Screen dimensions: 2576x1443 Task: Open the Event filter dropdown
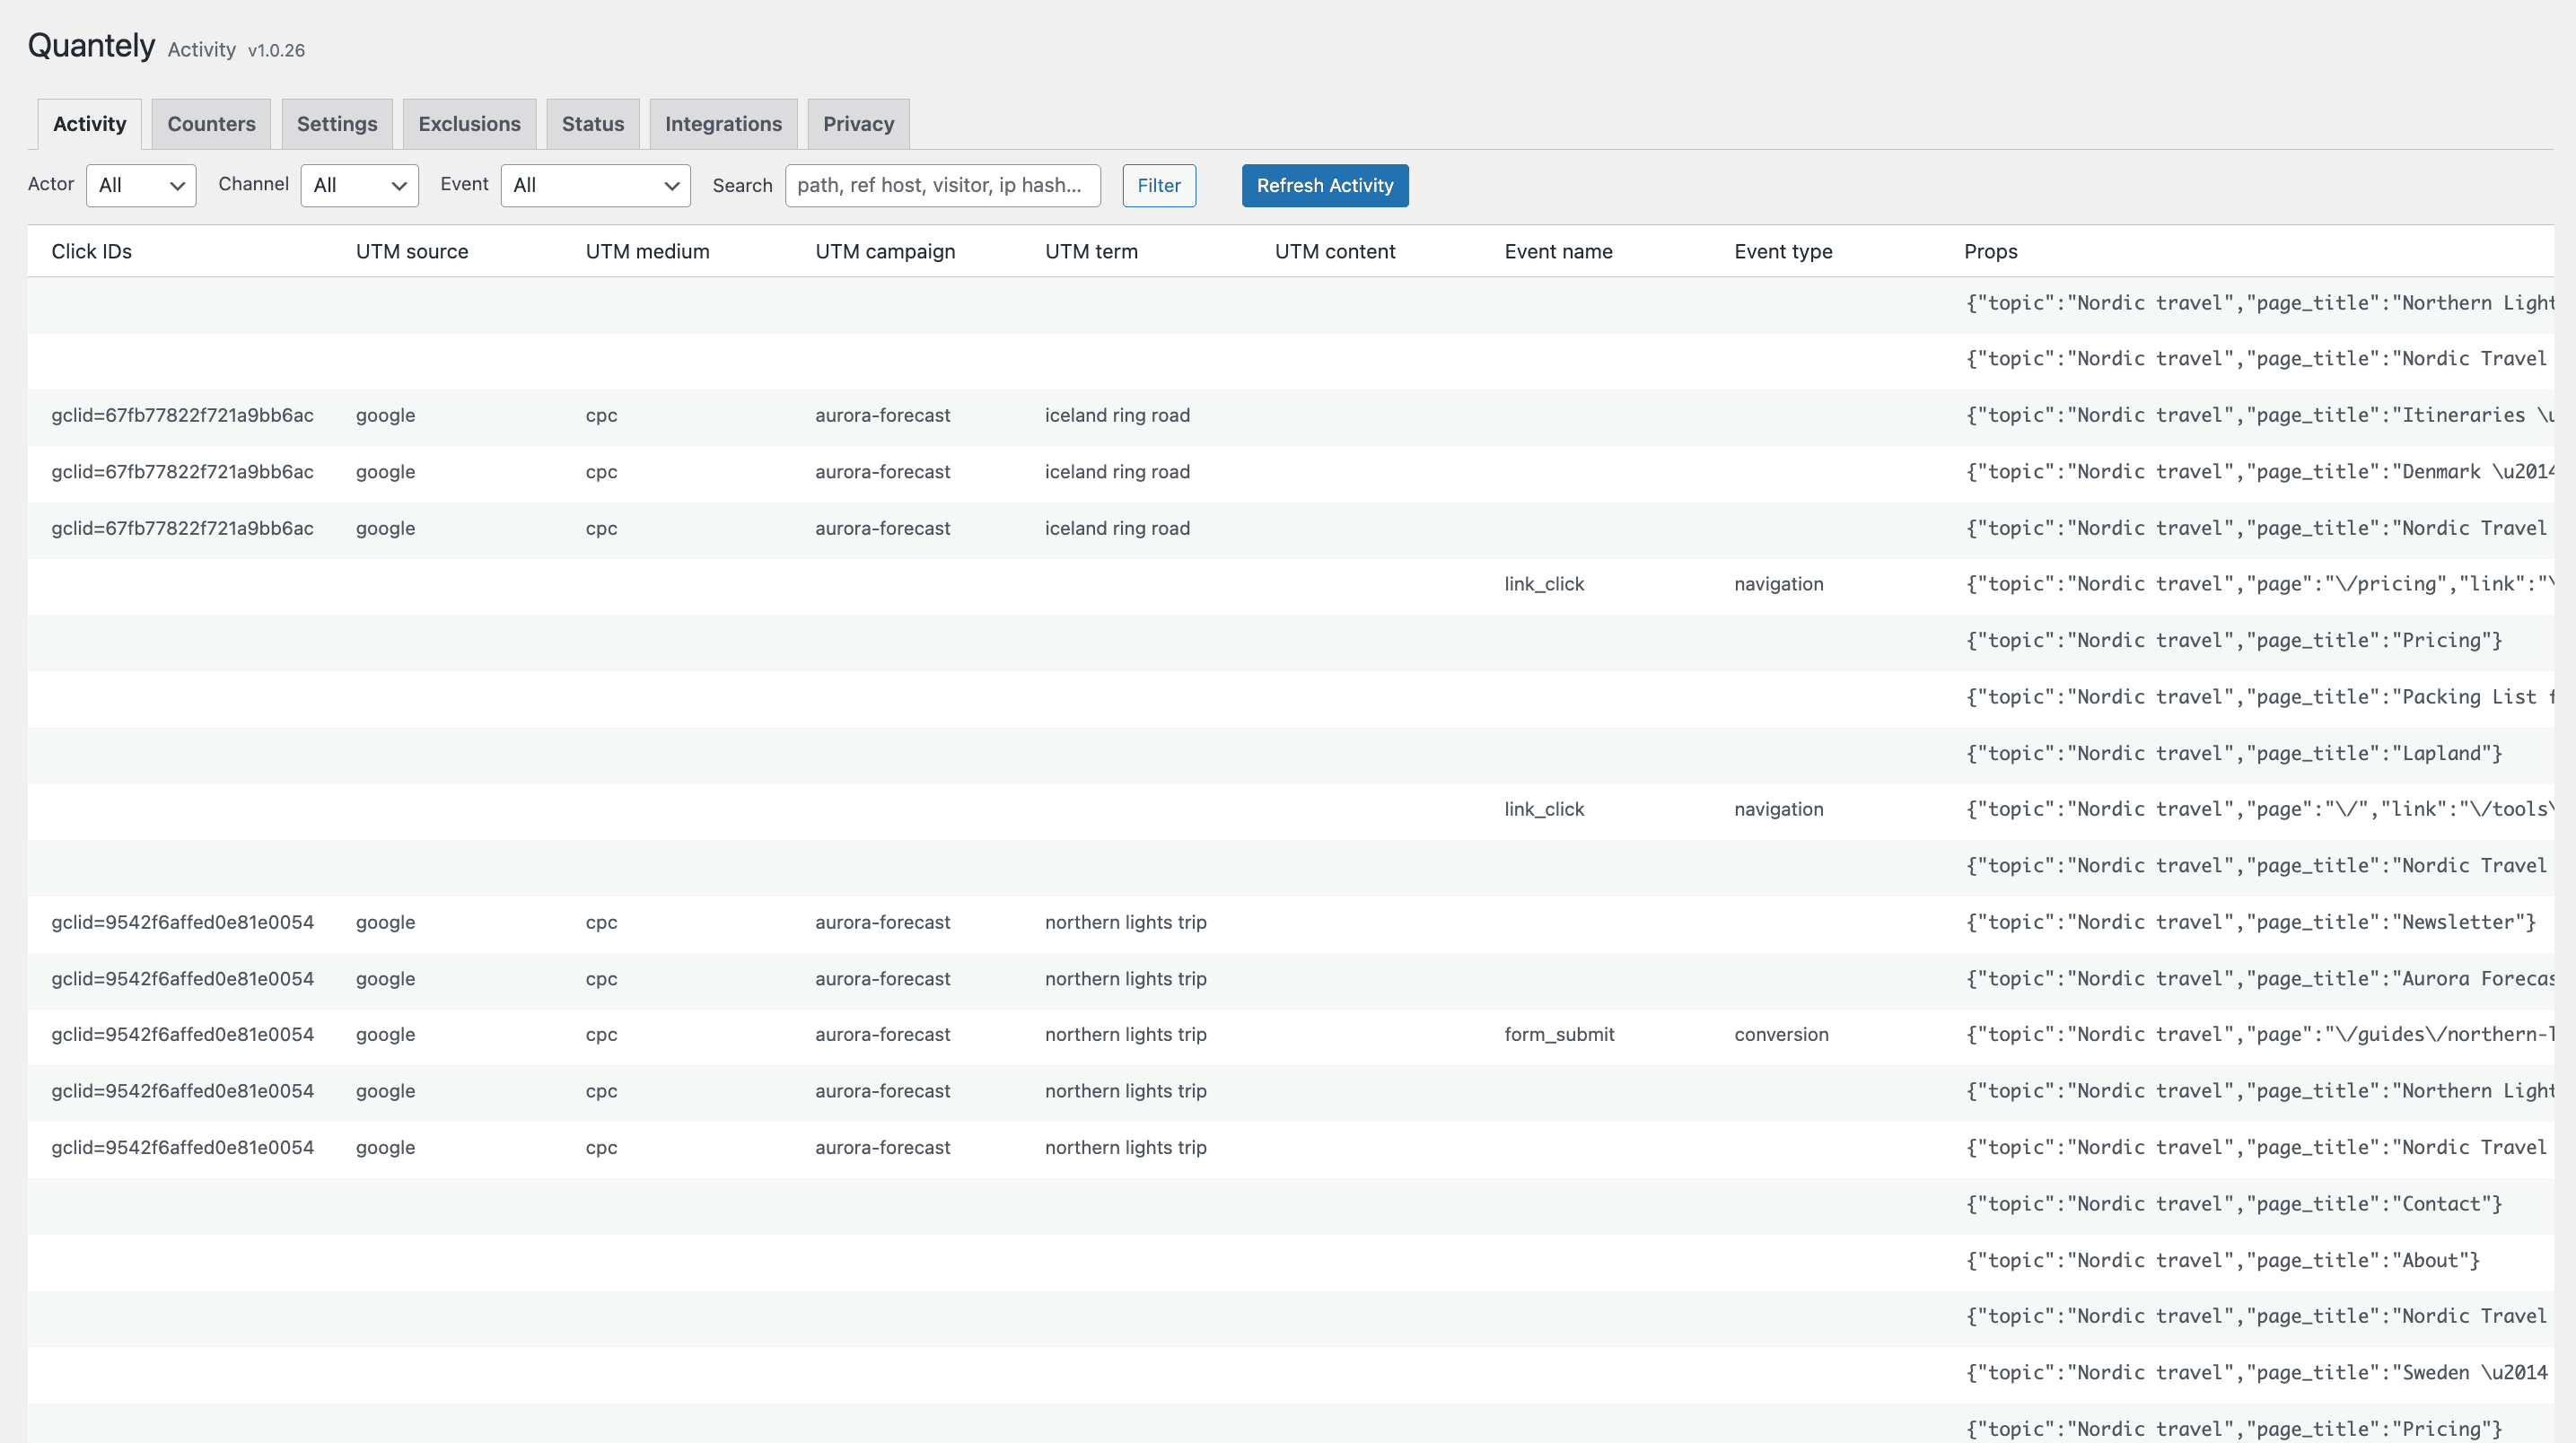click(595, 185)
